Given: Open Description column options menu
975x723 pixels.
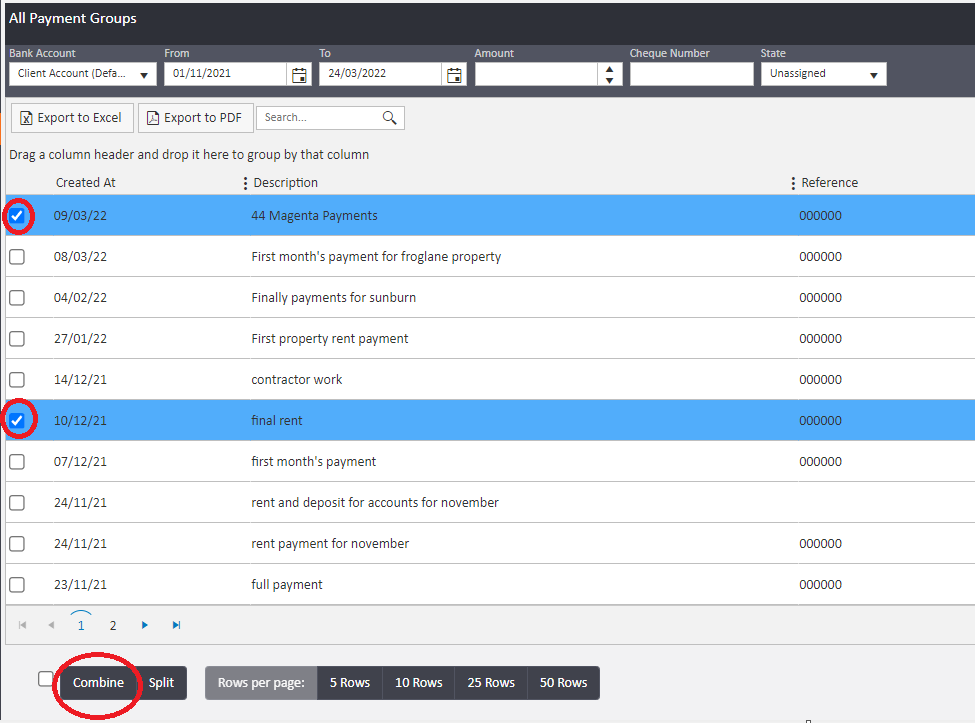Looking at the screenshot, I should point(245,183).
